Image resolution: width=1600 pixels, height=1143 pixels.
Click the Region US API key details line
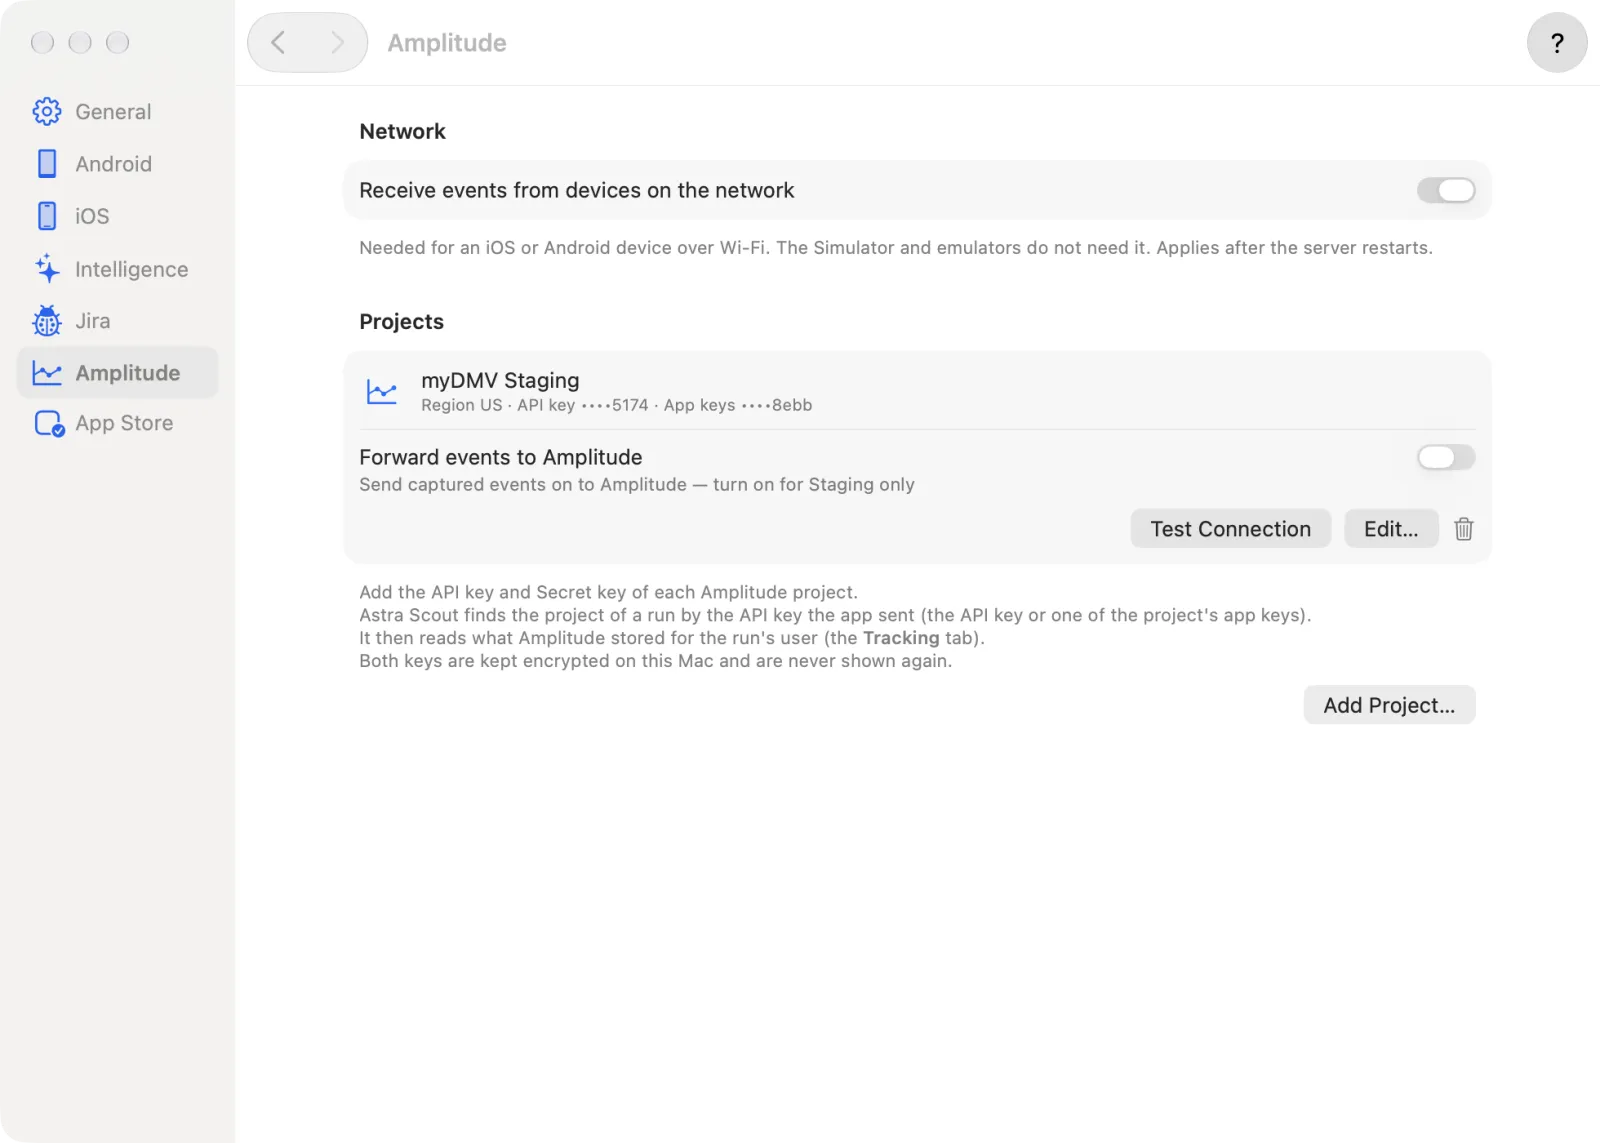tap(616, 405)
